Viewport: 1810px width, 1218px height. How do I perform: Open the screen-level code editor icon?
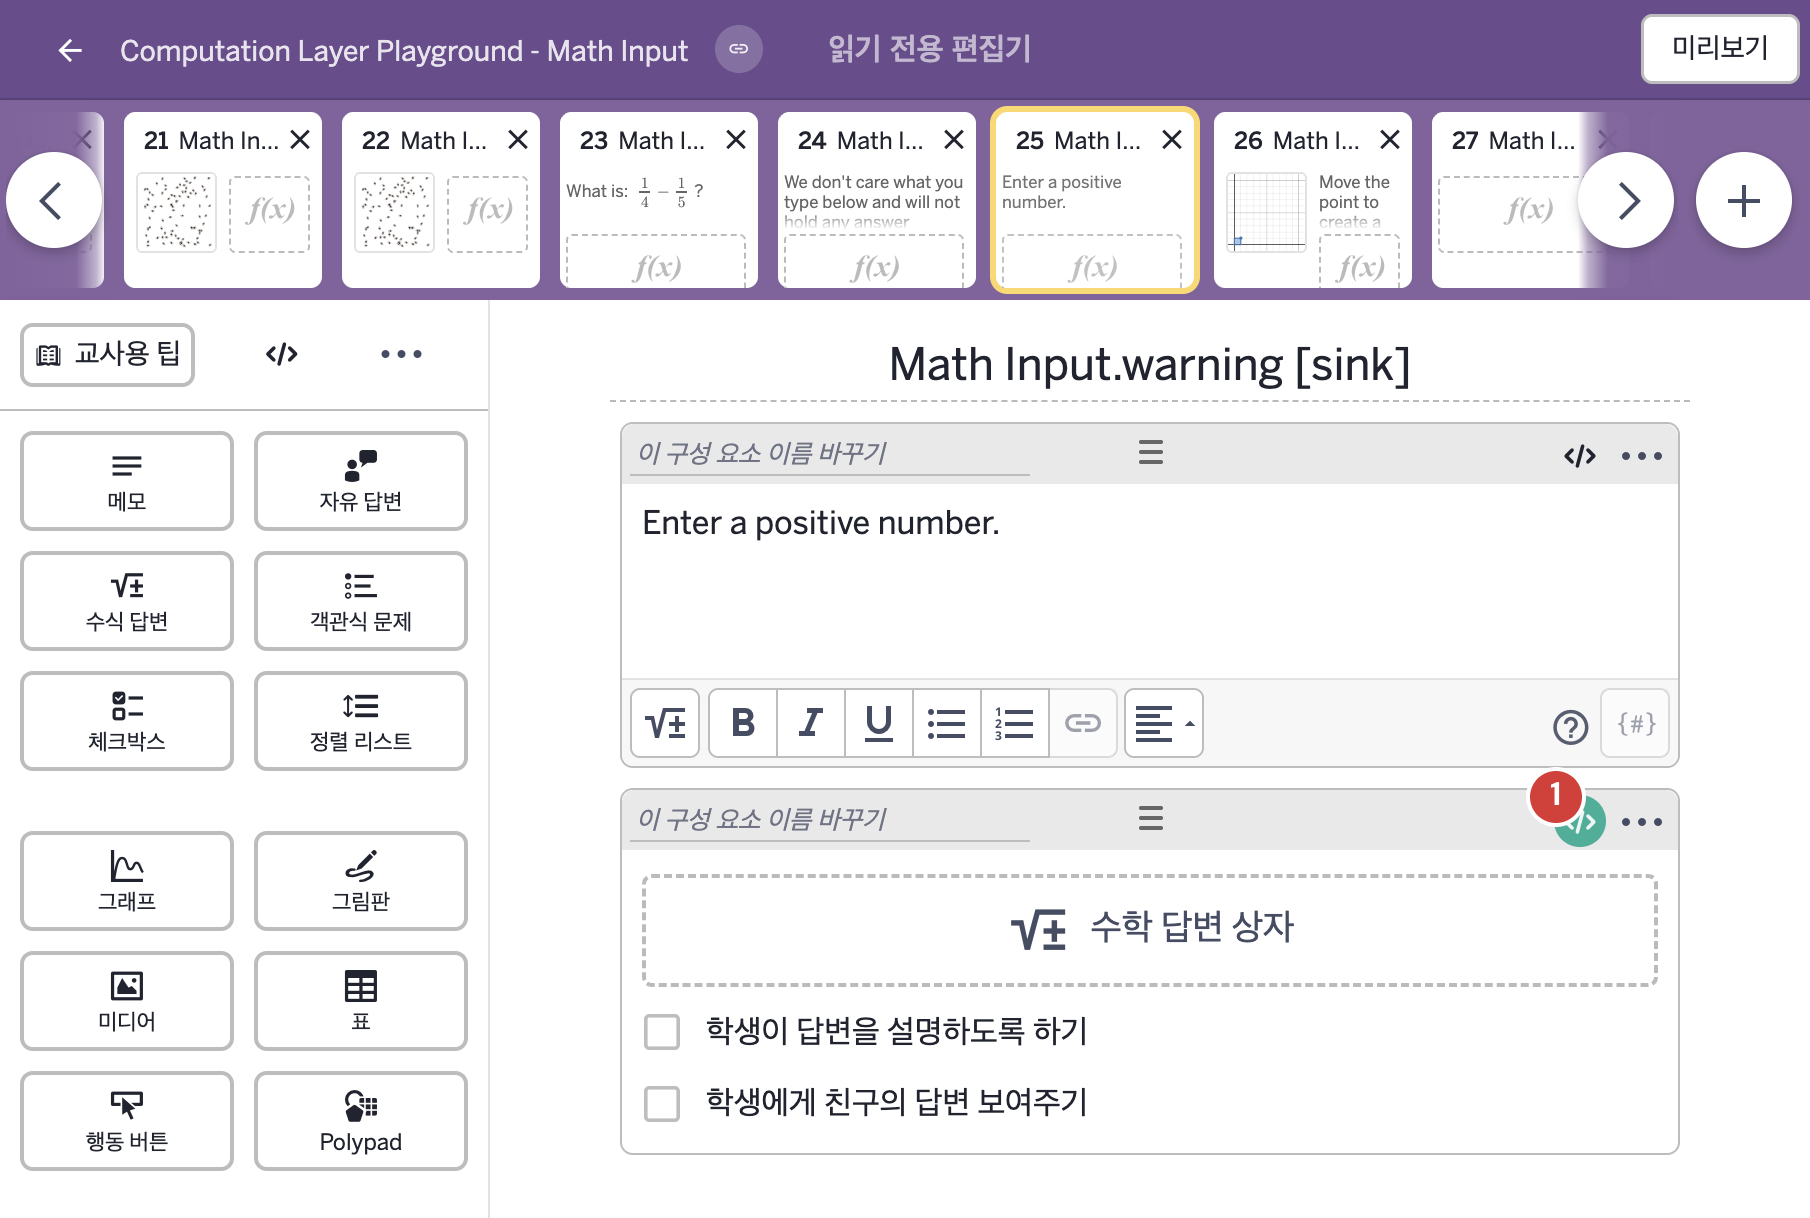(282, 354)
